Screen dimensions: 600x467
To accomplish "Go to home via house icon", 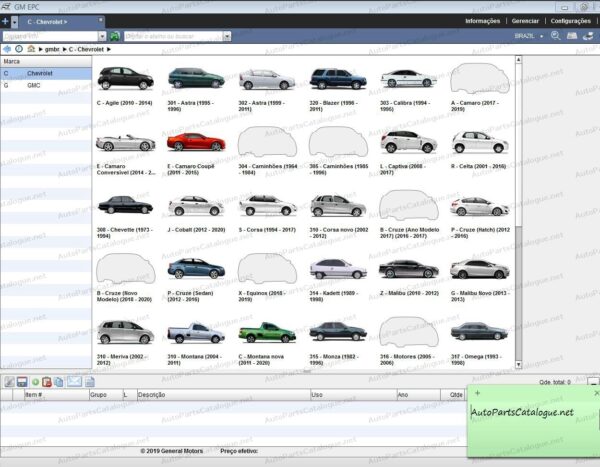I will (x=31, y=49).
